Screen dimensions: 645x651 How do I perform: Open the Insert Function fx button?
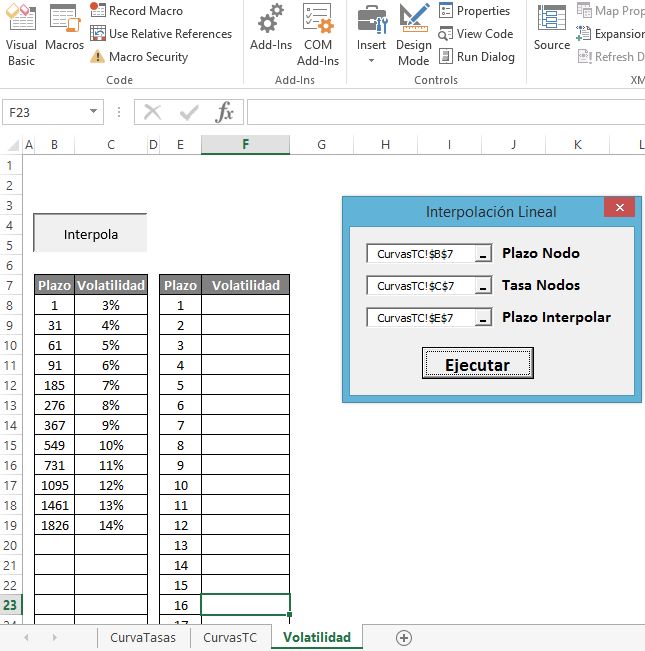225,112
